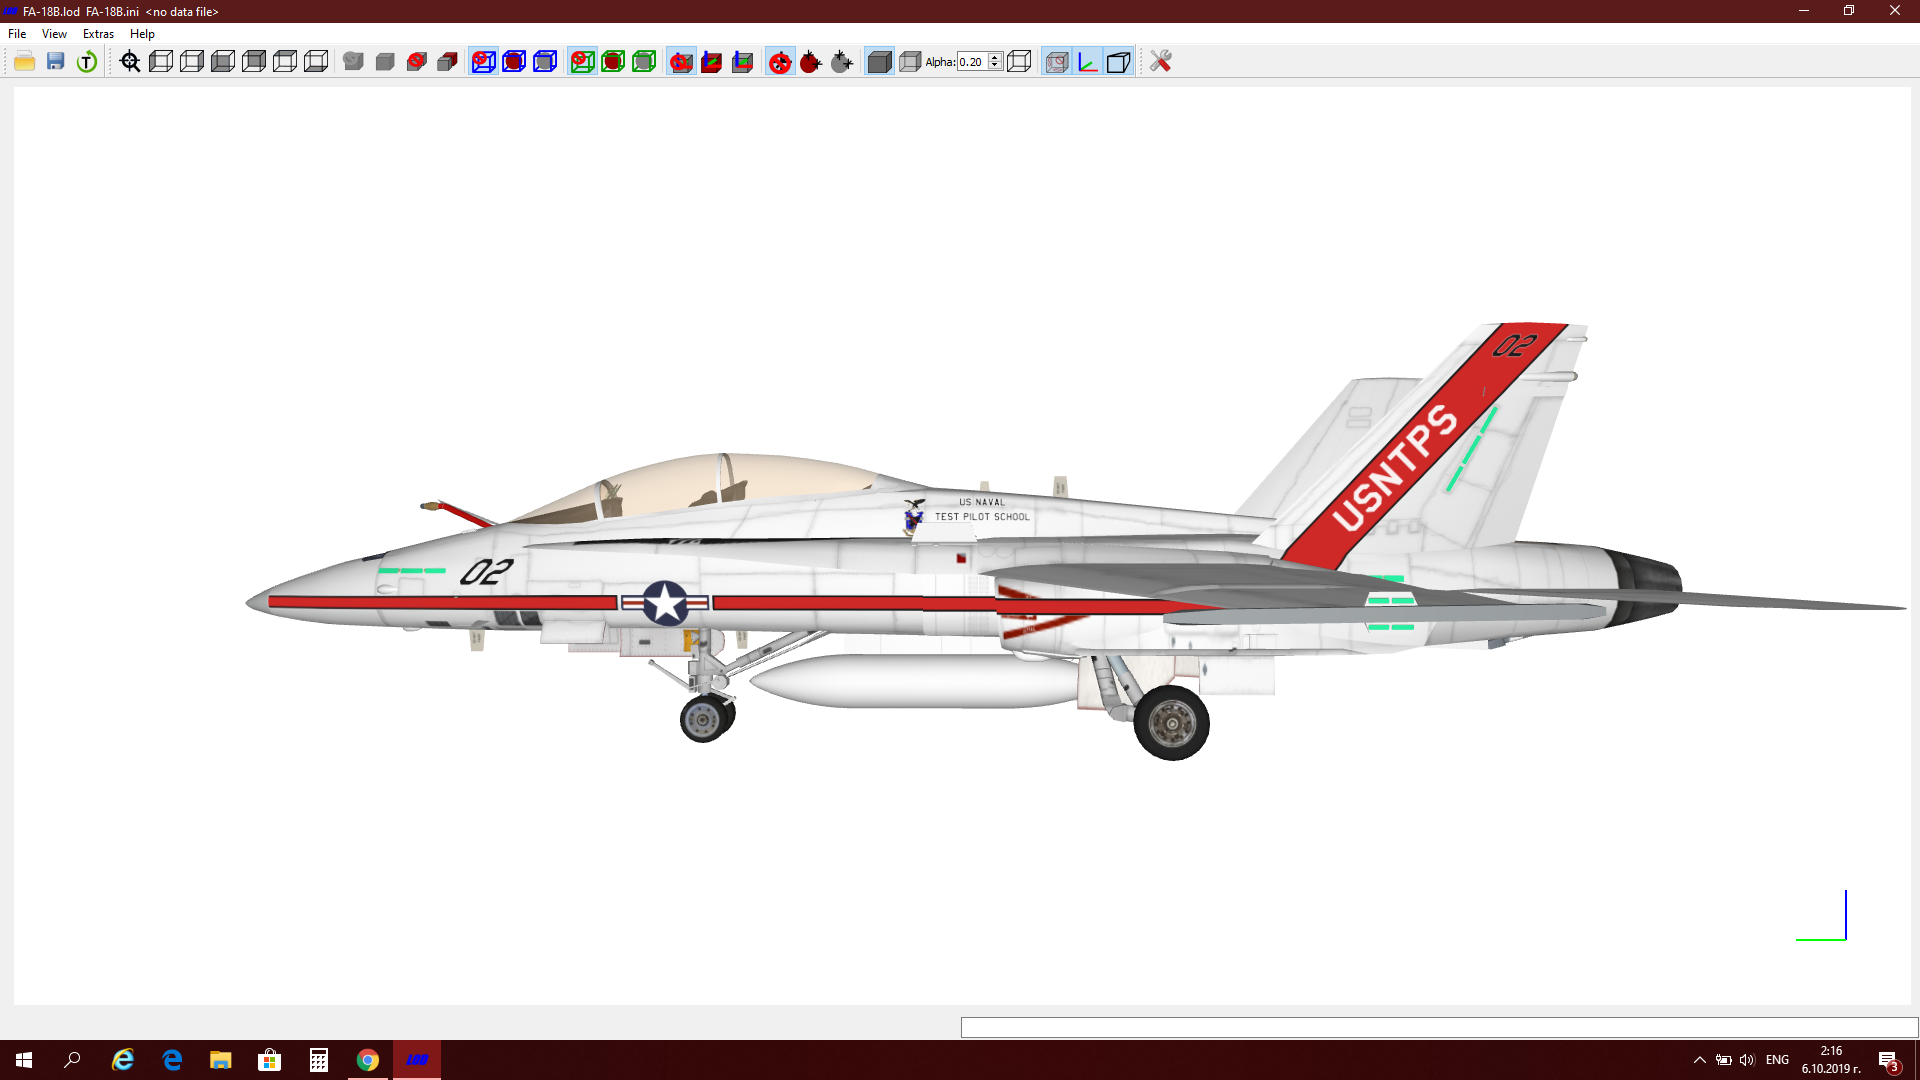Select the gray cube with axes icon

743,62
